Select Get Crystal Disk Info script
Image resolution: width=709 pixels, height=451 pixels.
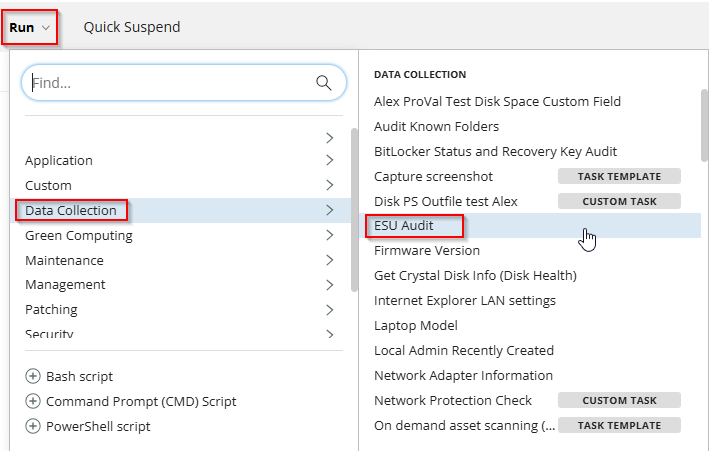pyautogui.click(x=475, y=276)
